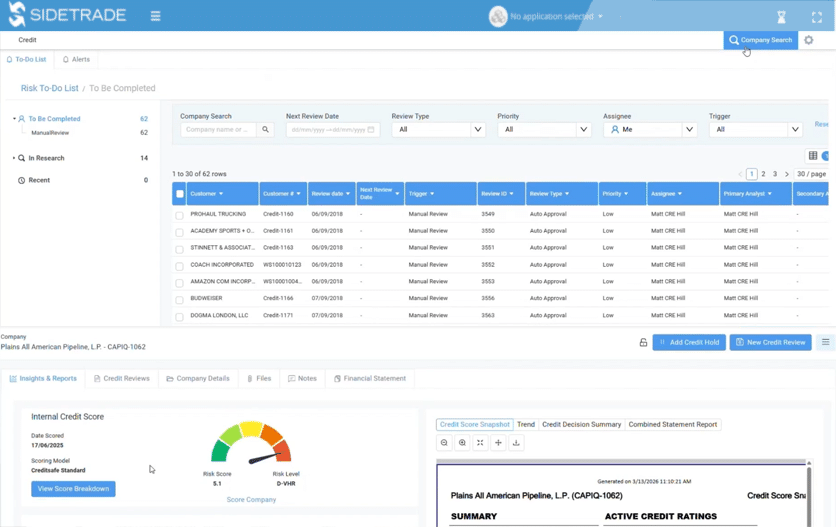Select the BUDWEISER row checkbox

179,300
